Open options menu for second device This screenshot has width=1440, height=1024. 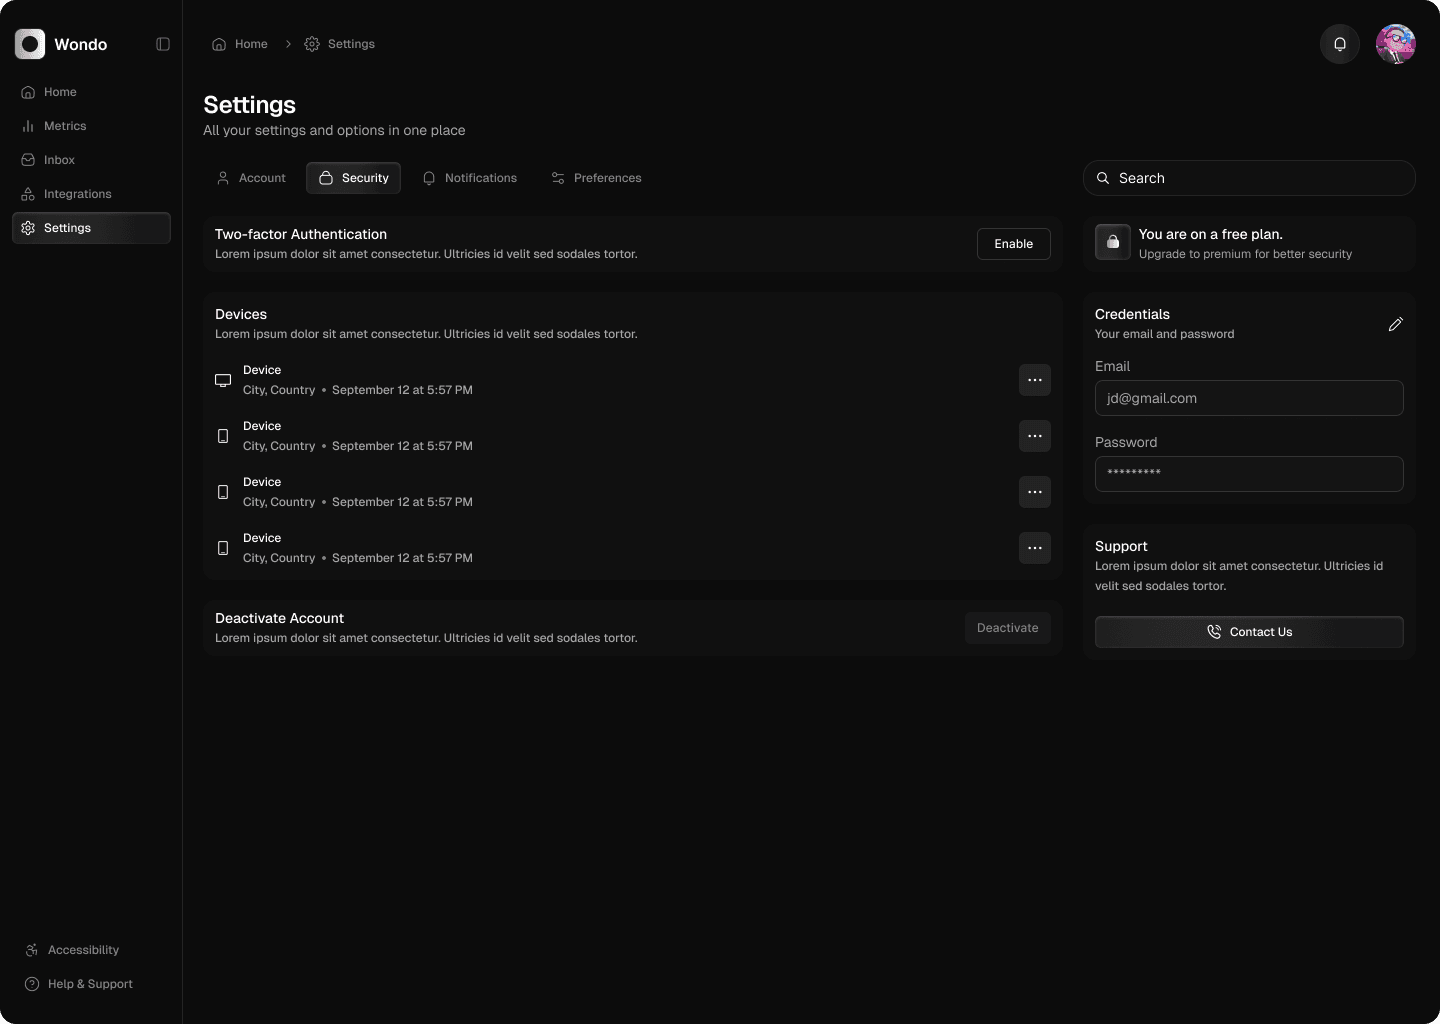pos(1034,436)
